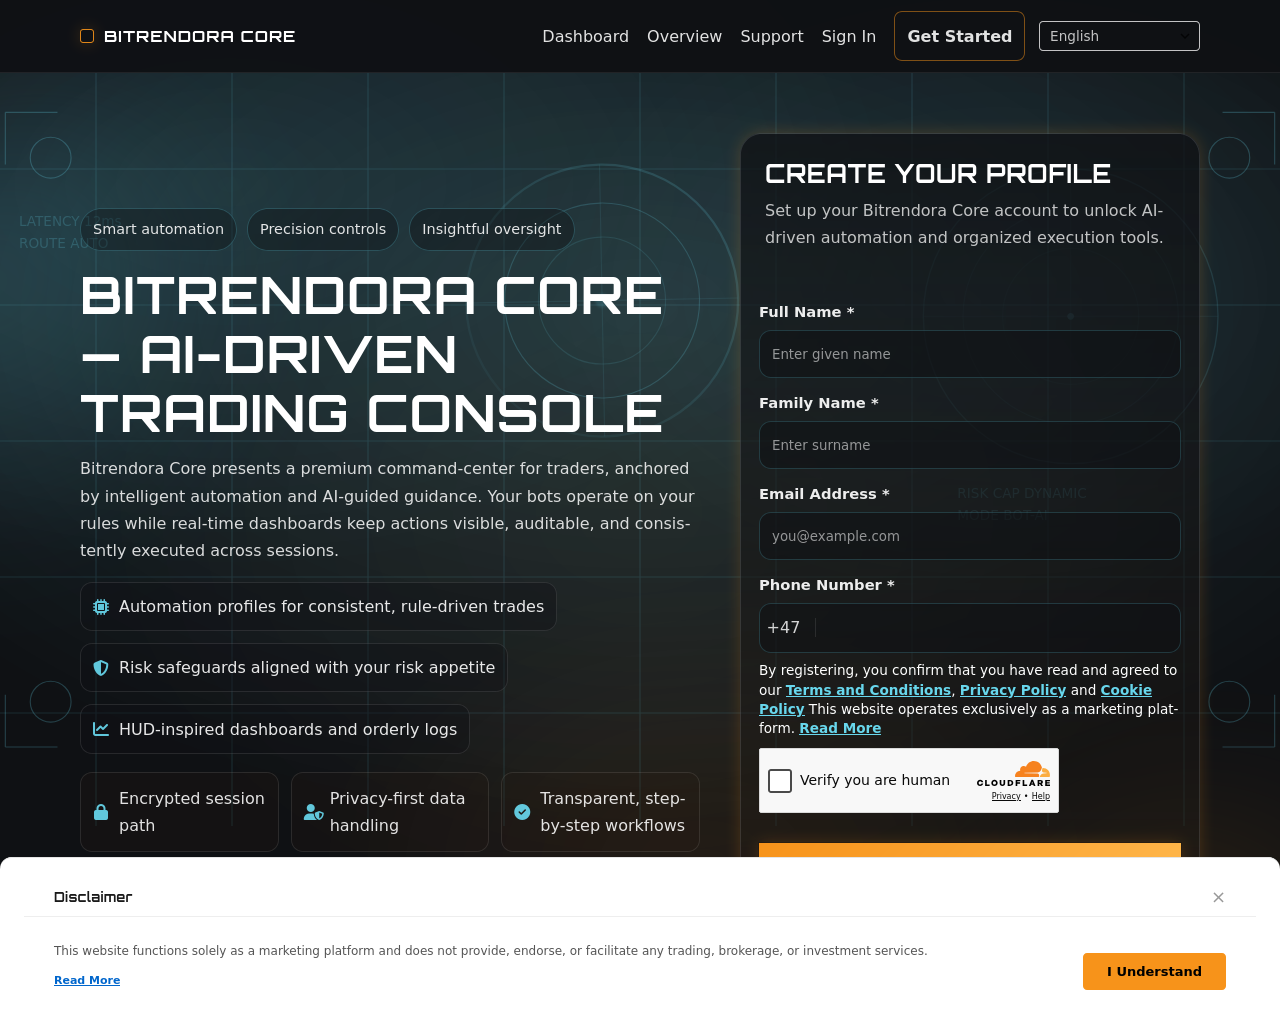
Task: Check the Verify you are human box
Action: click(x=780, y=781)
